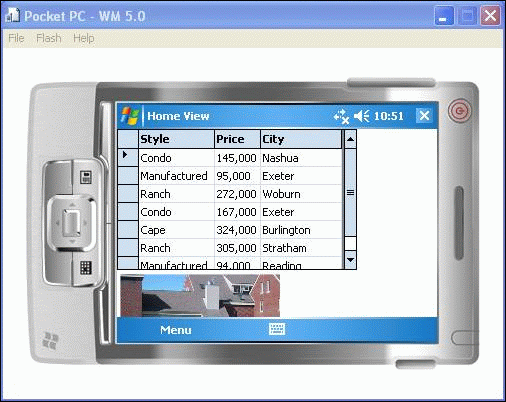Tap the Windows Start flag icon
Viewport: 506px width, 402px height.
point(130,116)
